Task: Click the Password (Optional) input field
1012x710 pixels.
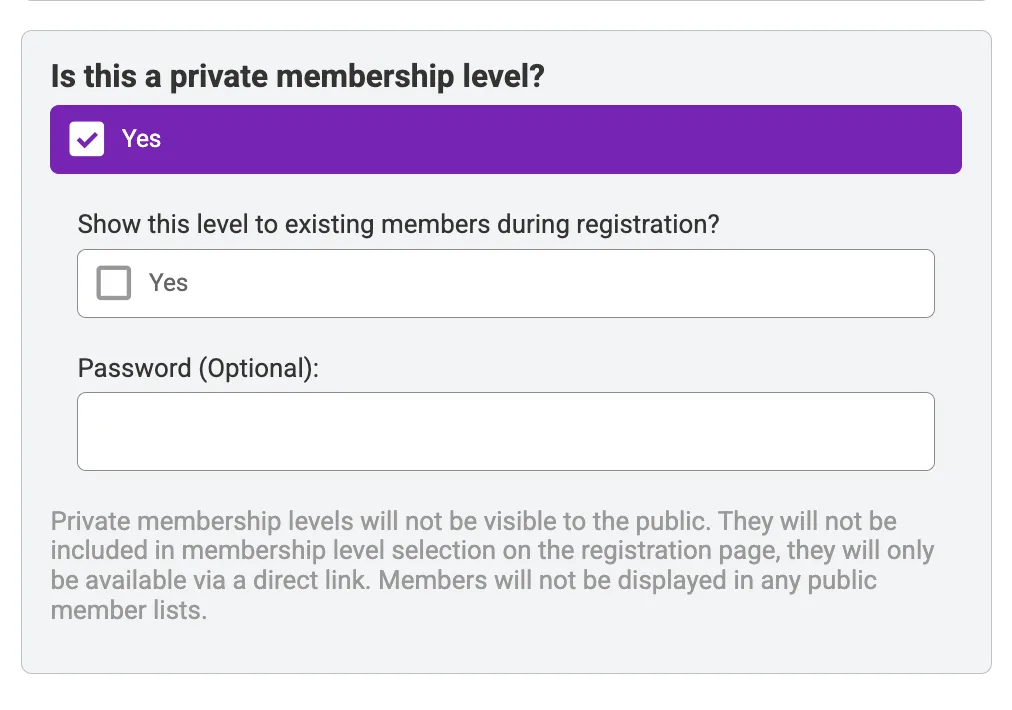Action: 505,431
